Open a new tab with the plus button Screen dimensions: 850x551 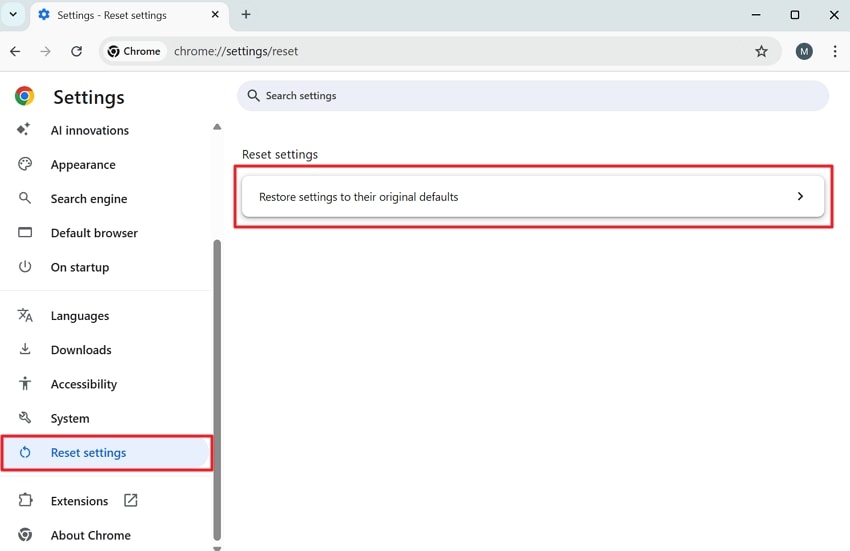pyautogui.click(x=246, y=15)
